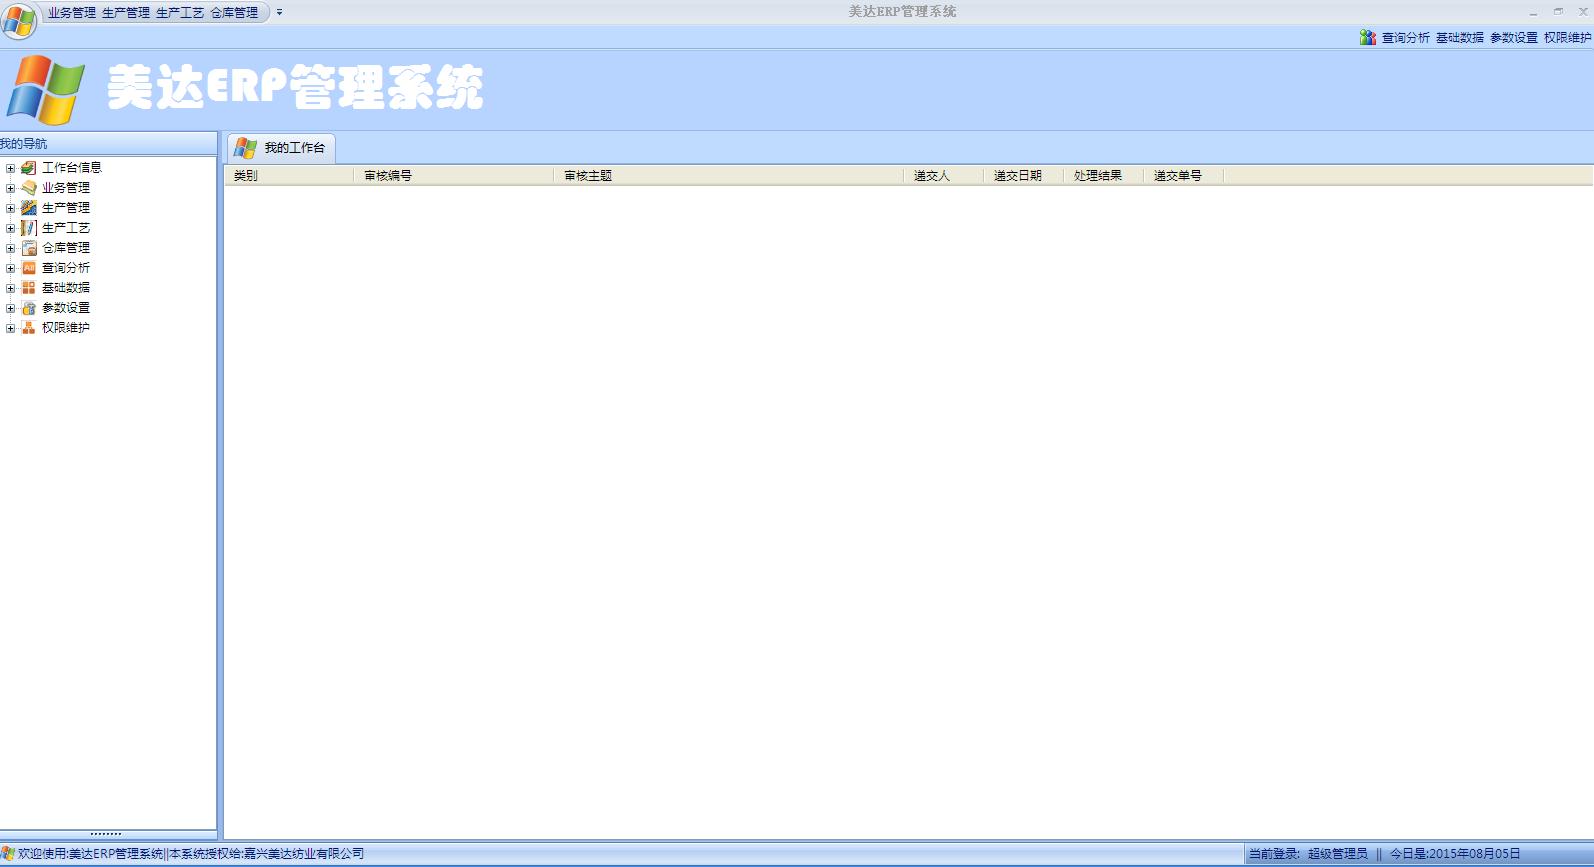Expand the 查询分析 tree node
The height and width of the screenshot is (867, 1594).
pyautogui.click(x=10, y=268)
